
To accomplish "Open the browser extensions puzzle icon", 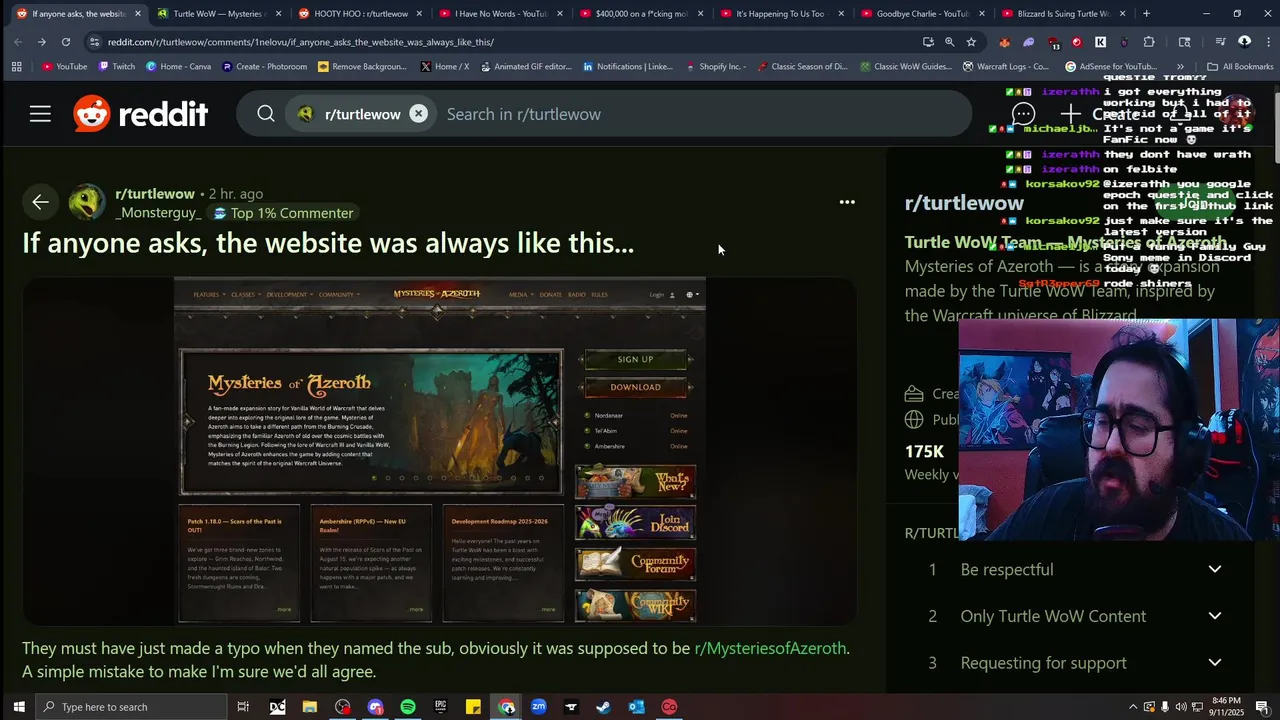I will [1149, 42].
